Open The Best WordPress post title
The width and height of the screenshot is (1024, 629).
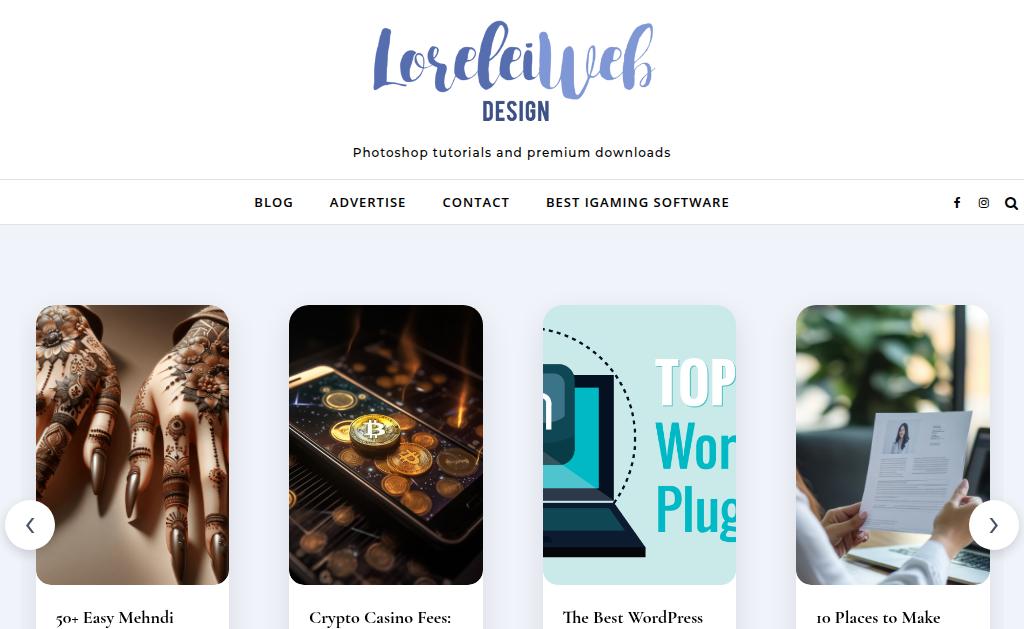point(633,618)
